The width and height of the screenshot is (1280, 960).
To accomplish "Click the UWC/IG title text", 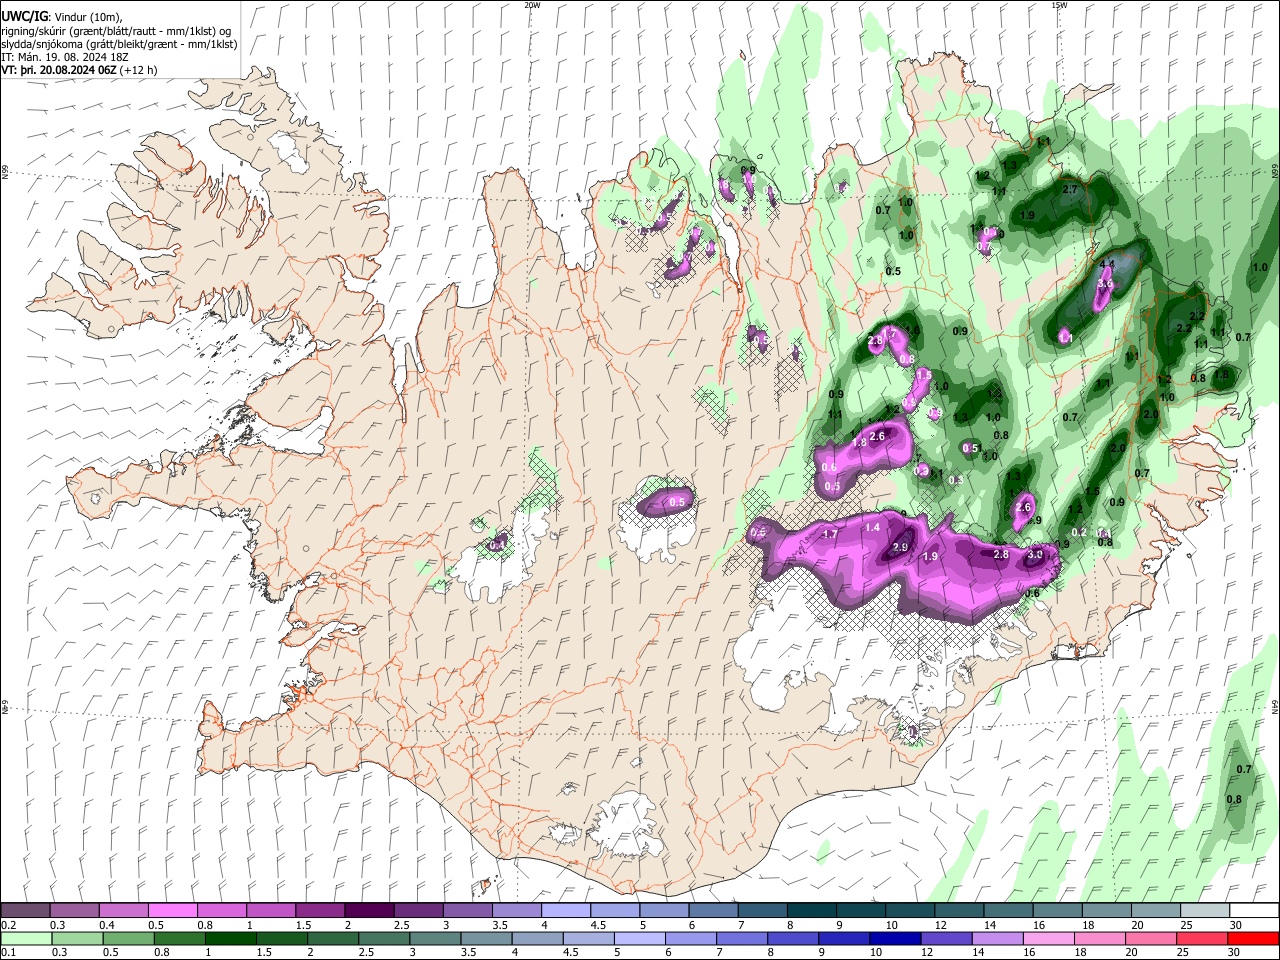I will pos(23,16).
